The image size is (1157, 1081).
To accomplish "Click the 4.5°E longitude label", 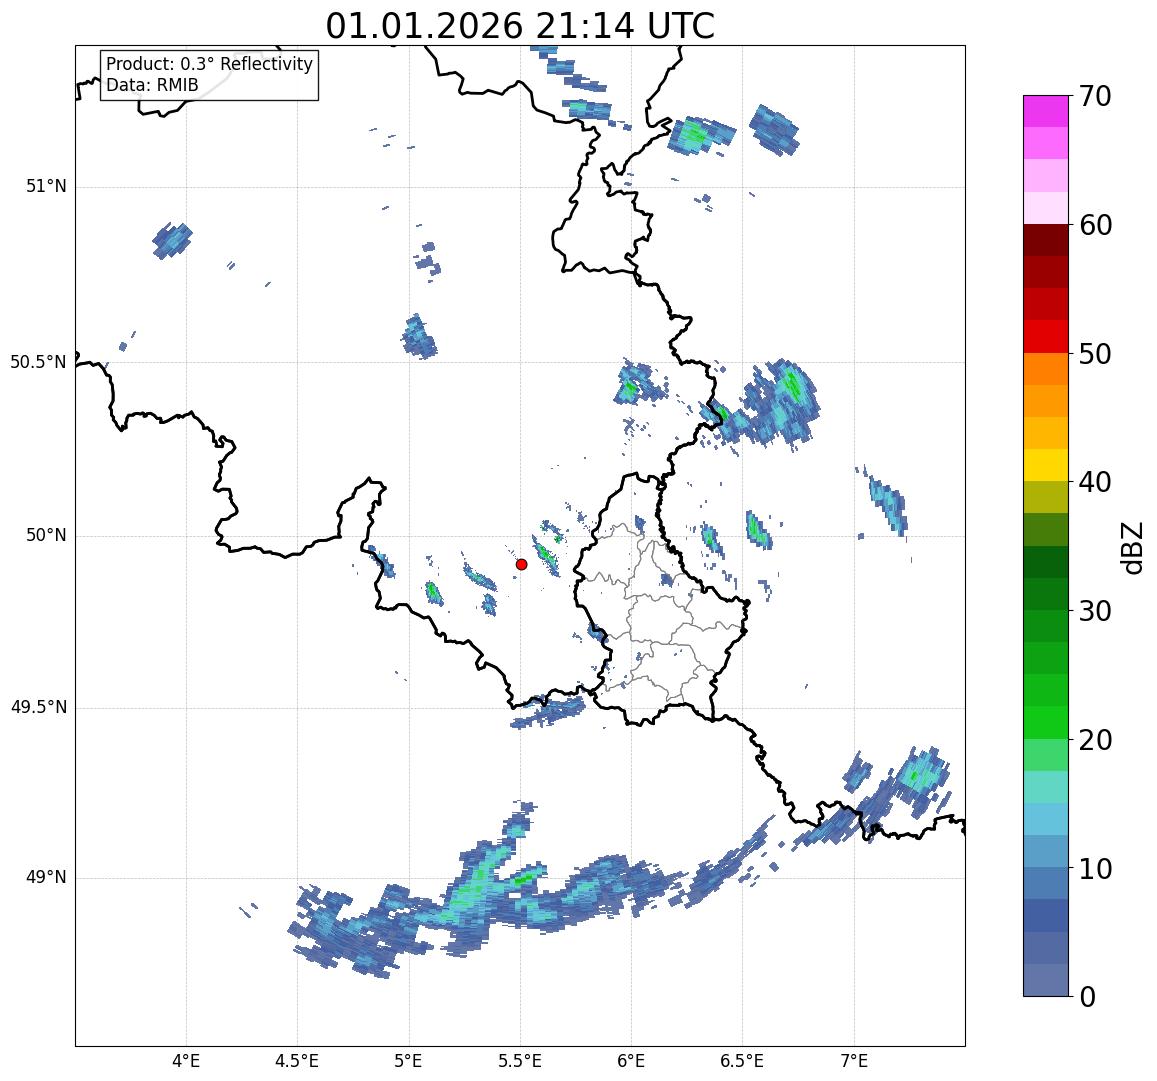I will pos(297,1061).
